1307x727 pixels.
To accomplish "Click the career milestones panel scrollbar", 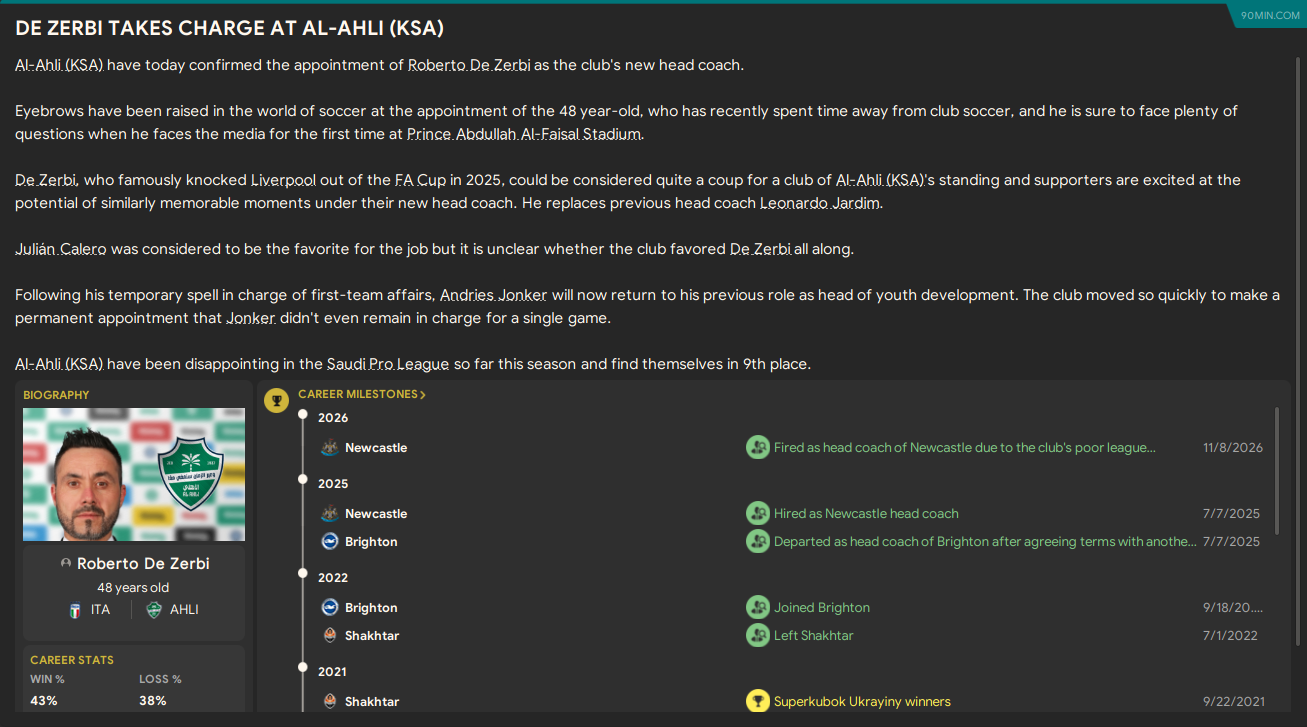I will (x=1276, y=460).
